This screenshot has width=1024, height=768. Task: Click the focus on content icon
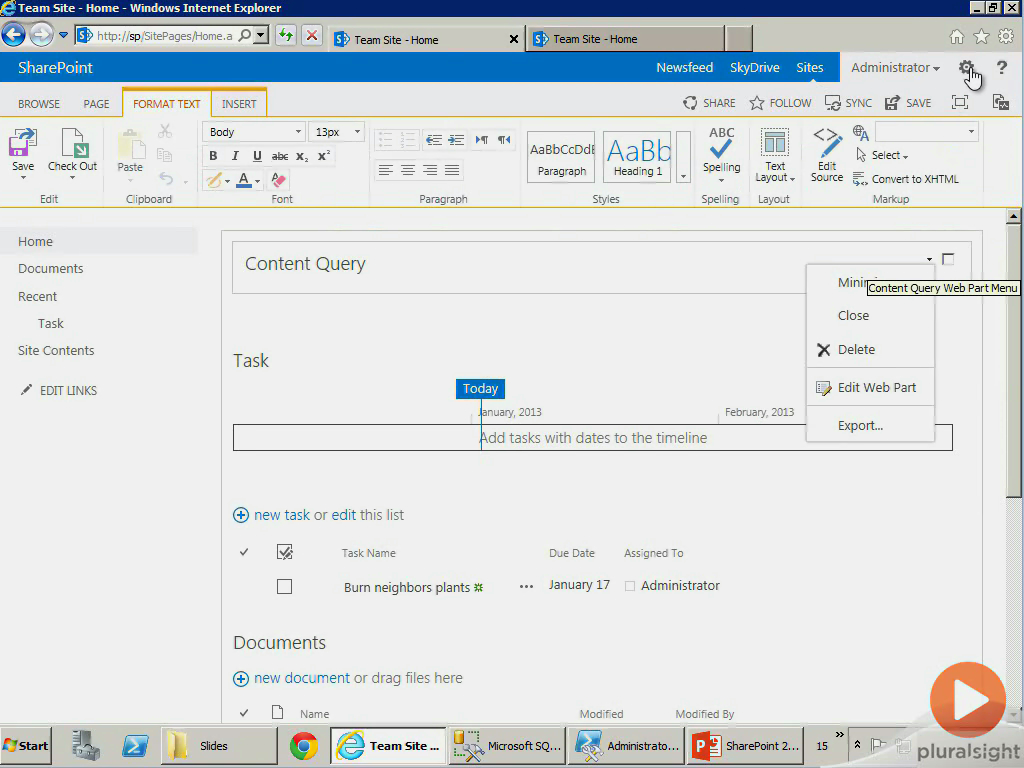959,102
